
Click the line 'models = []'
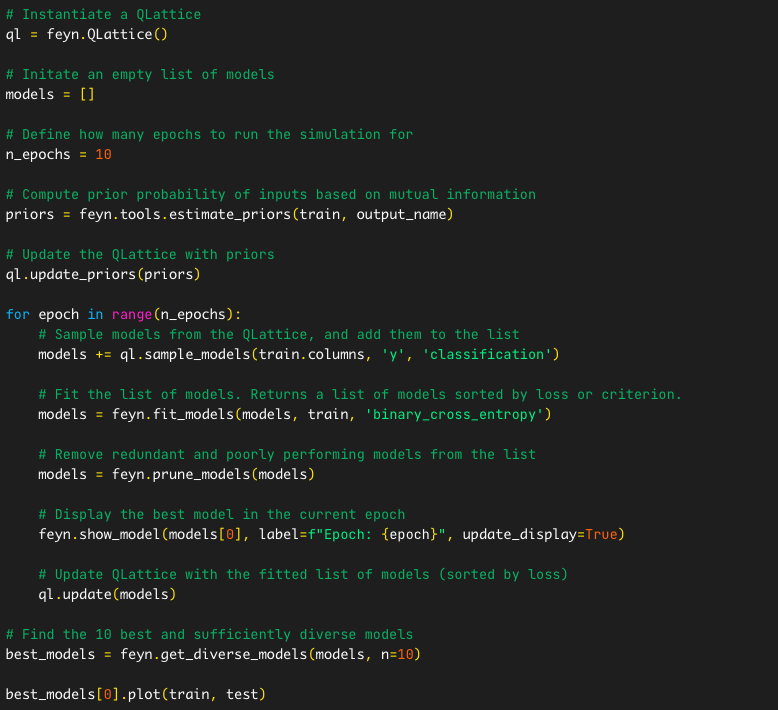click(50, 94)
